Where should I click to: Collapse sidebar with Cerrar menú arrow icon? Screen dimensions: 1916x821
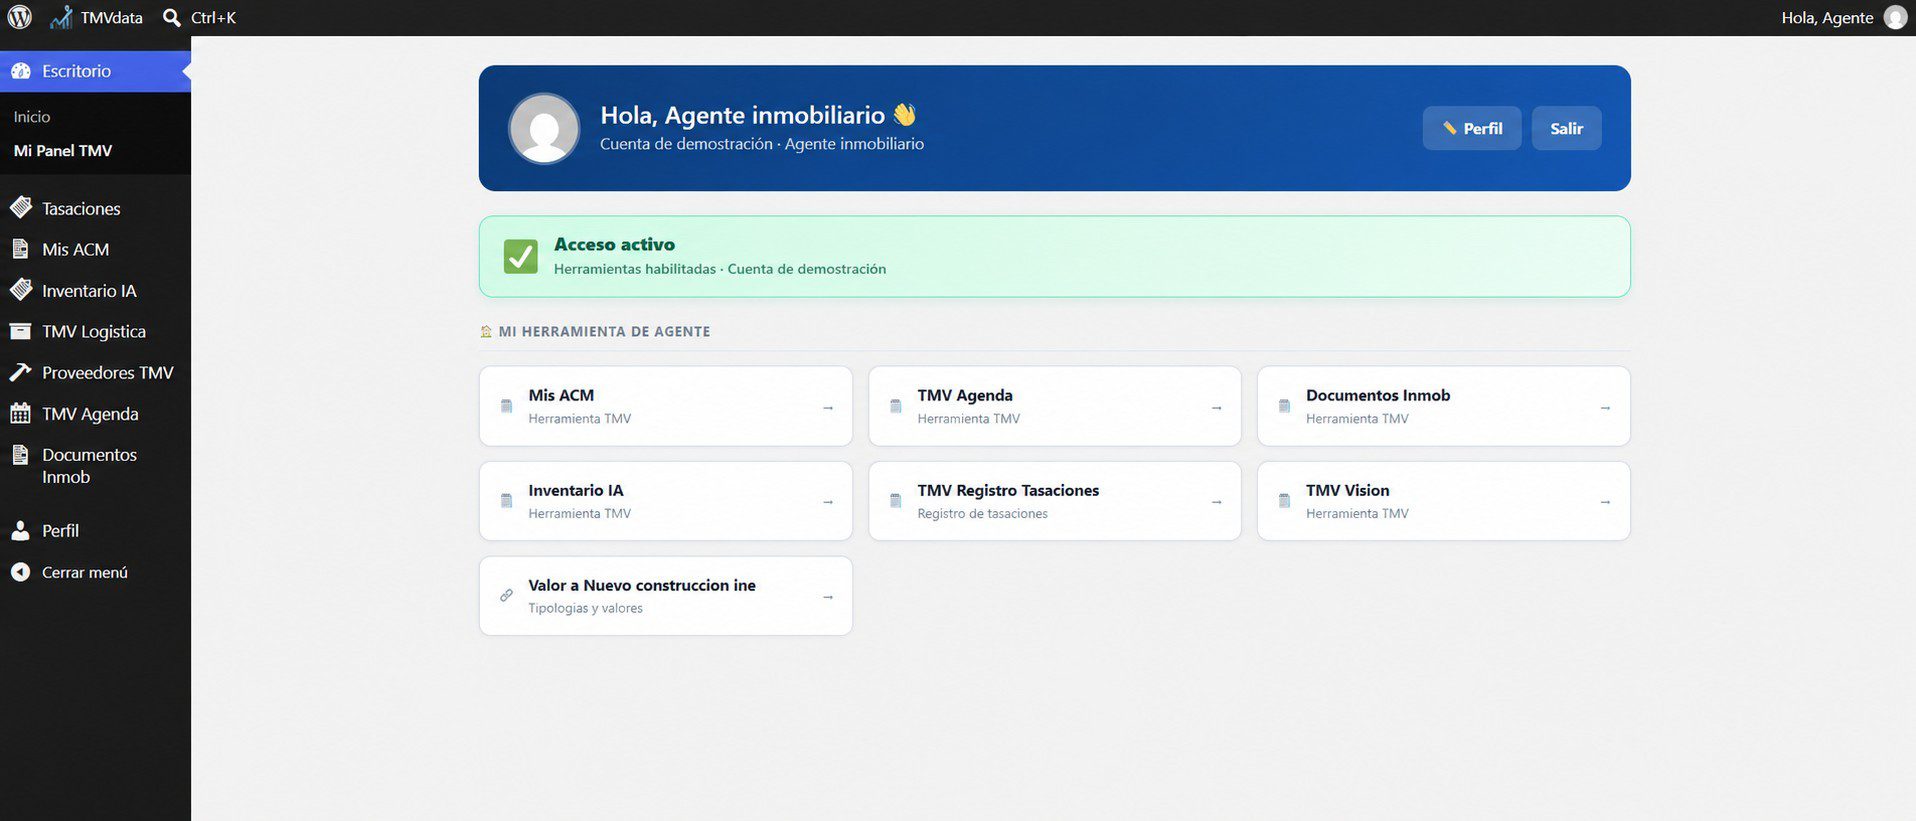[x=20, y=572]
